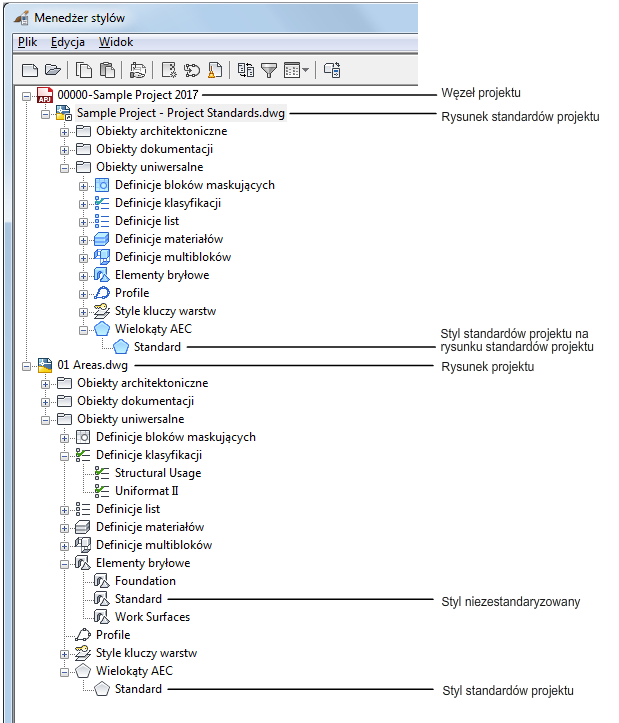Click the Edit Style toolbar icon
Screen dimensions: 619x723
tap(137, 70)
